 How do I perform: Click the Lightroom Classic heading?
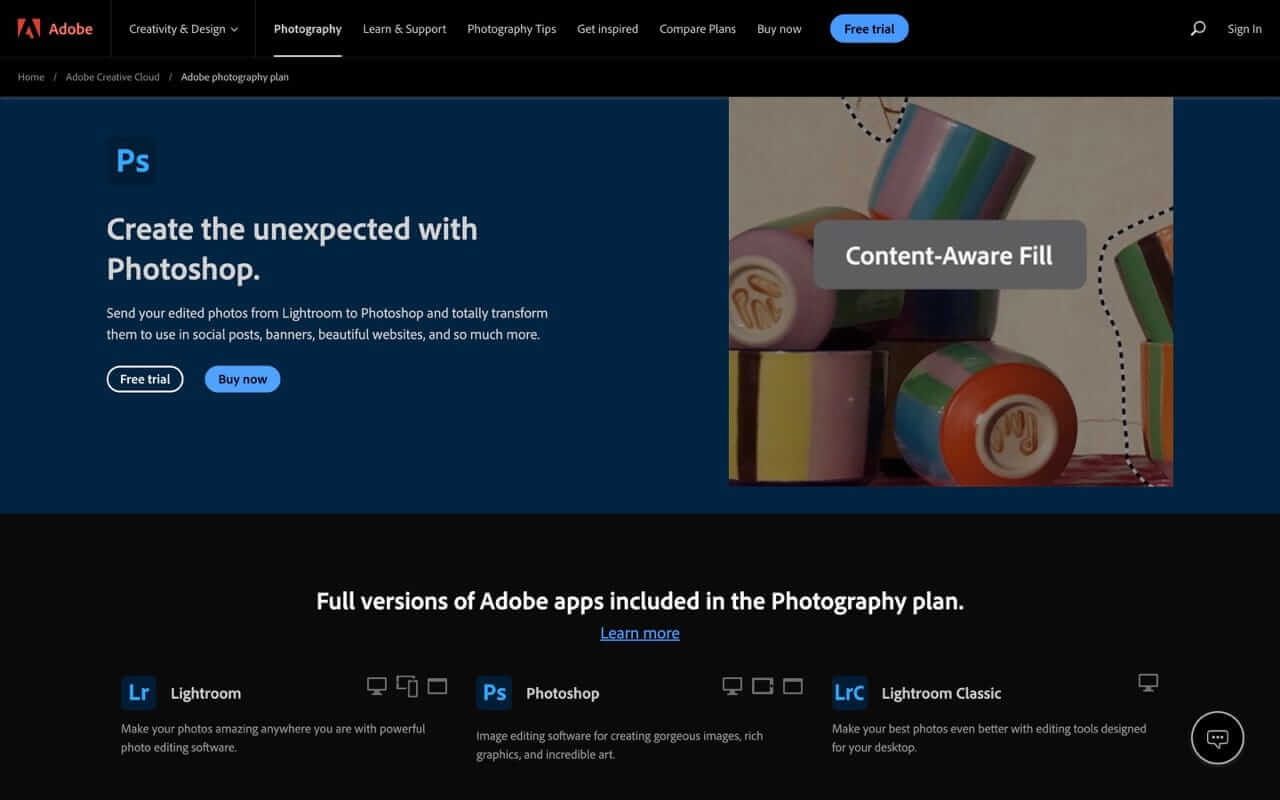[941, 693]
